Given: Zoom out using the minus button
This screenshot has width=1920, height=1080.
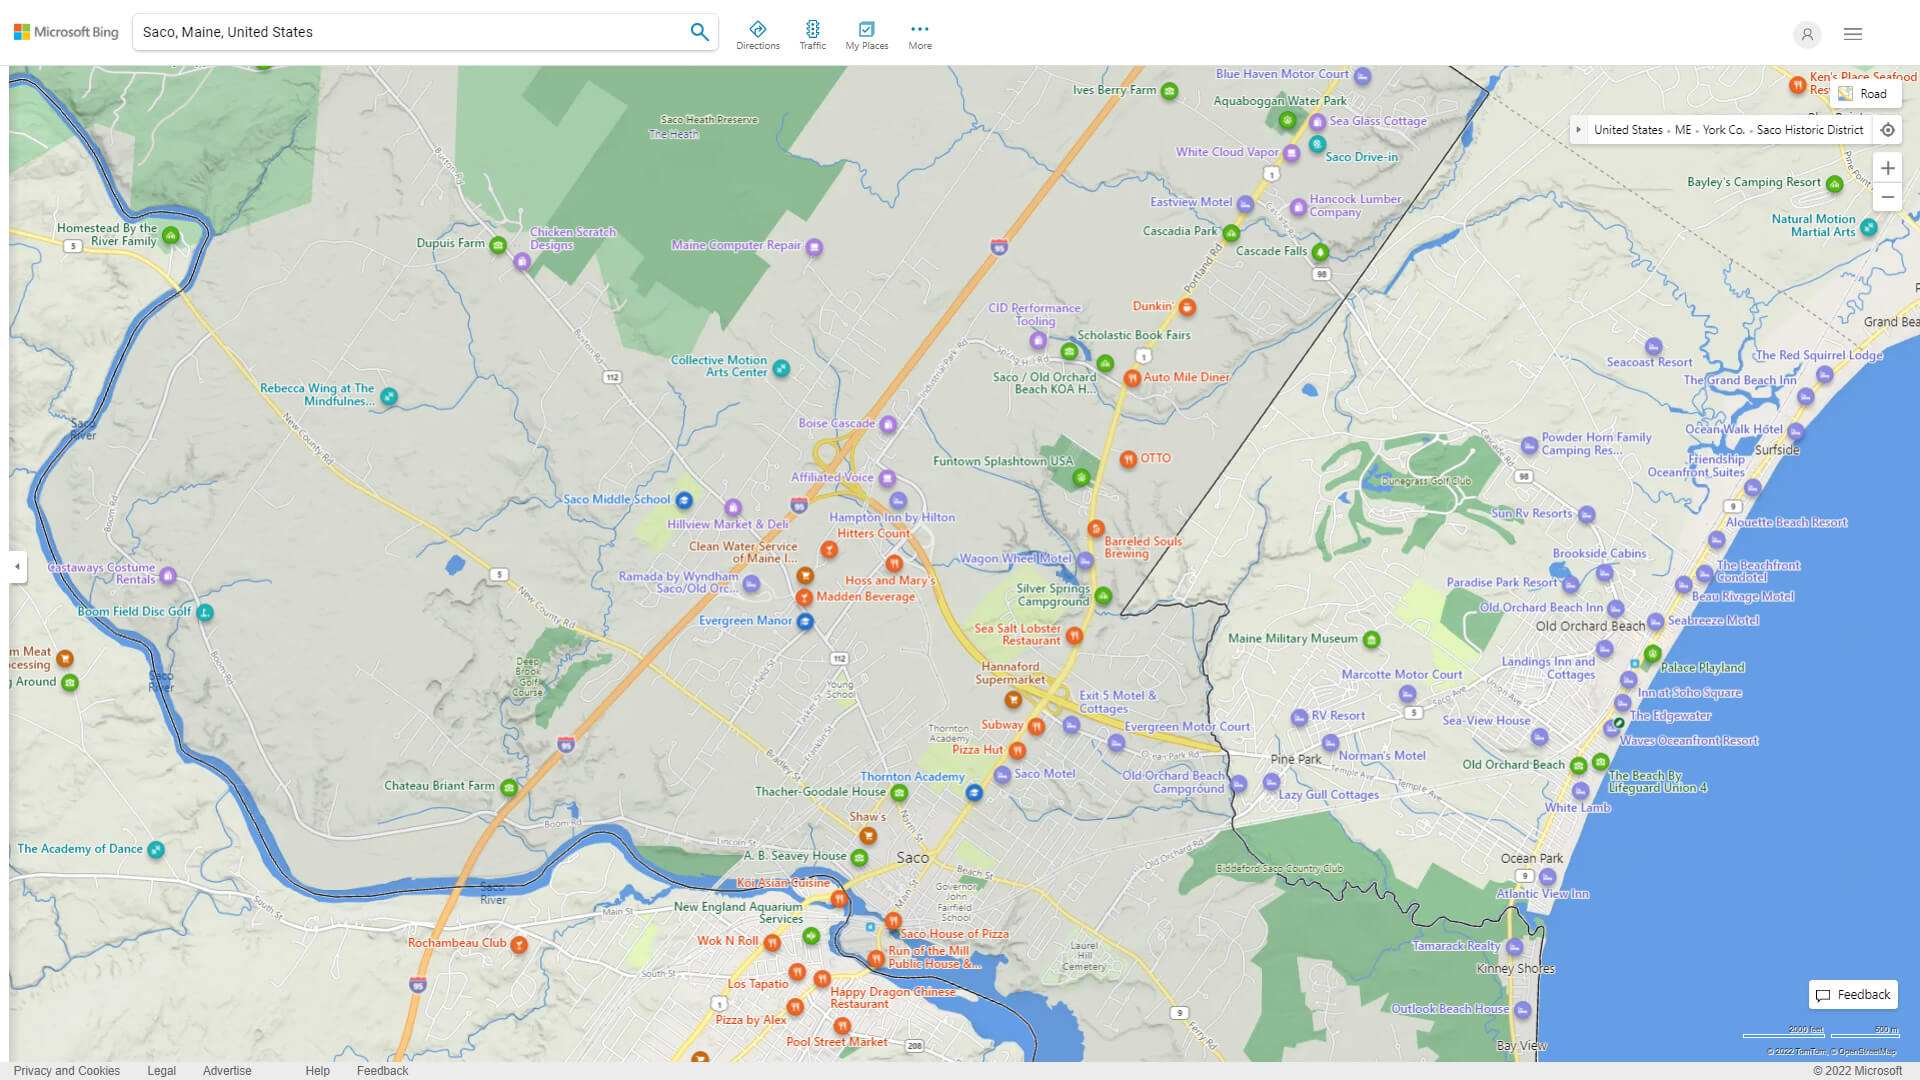Looking at the screenshot, I should click(1888, 197).
